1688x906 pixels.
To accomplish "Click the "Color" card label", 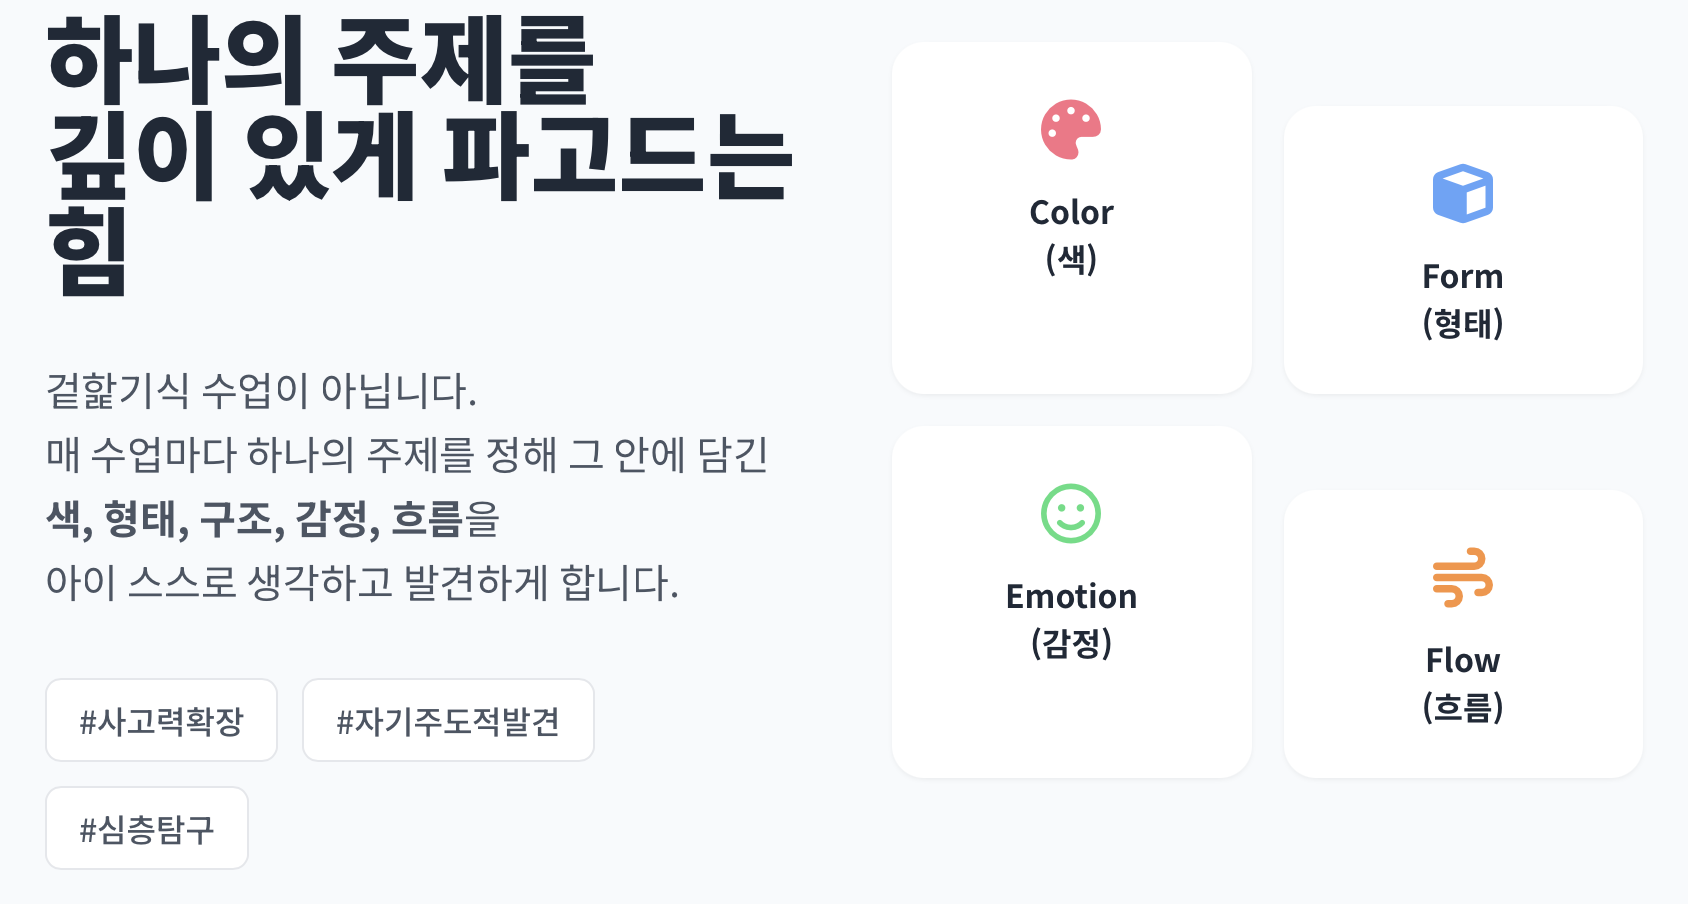I will [1071, 213].
